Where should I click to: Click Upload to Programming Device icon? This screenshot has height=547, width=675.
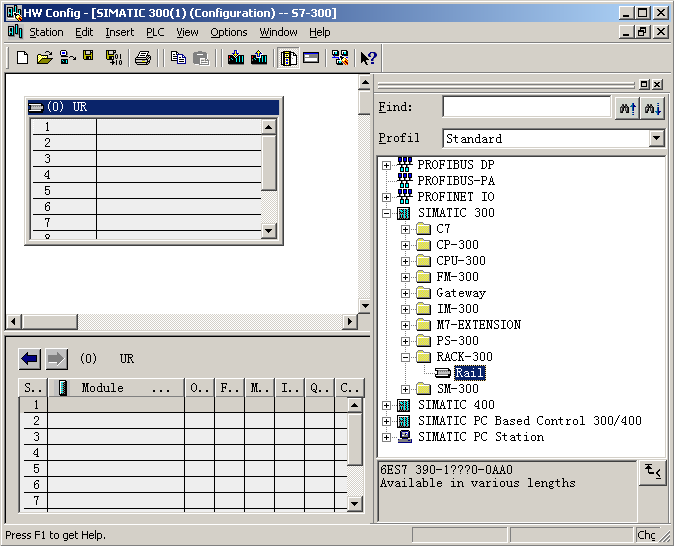pos(259,58)
